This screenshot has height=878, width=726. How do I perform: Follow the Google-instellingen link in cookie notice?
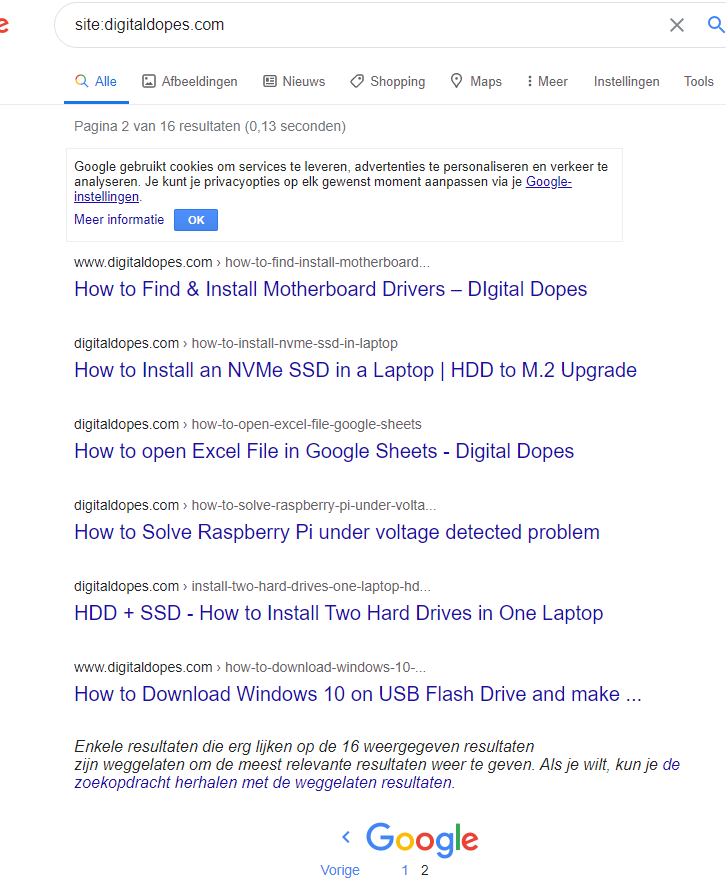pos(549,181)
